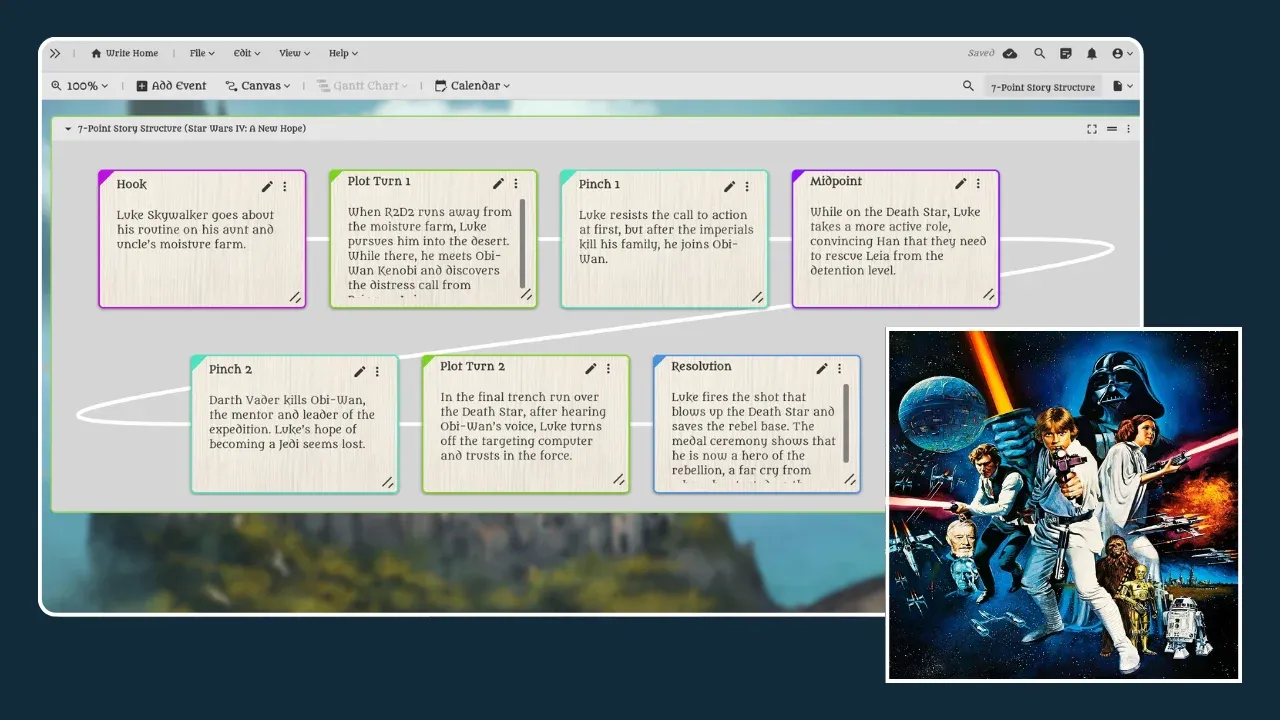Open the Calendar dropdown
The image size is (1280, 720).
tap(472, 86)
